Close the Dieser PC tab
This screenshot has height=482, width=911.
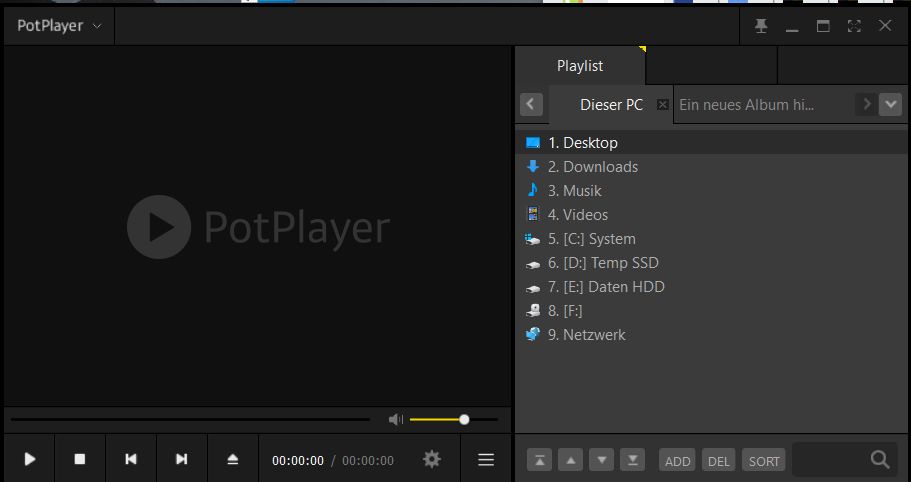click(x=662, y=105)
